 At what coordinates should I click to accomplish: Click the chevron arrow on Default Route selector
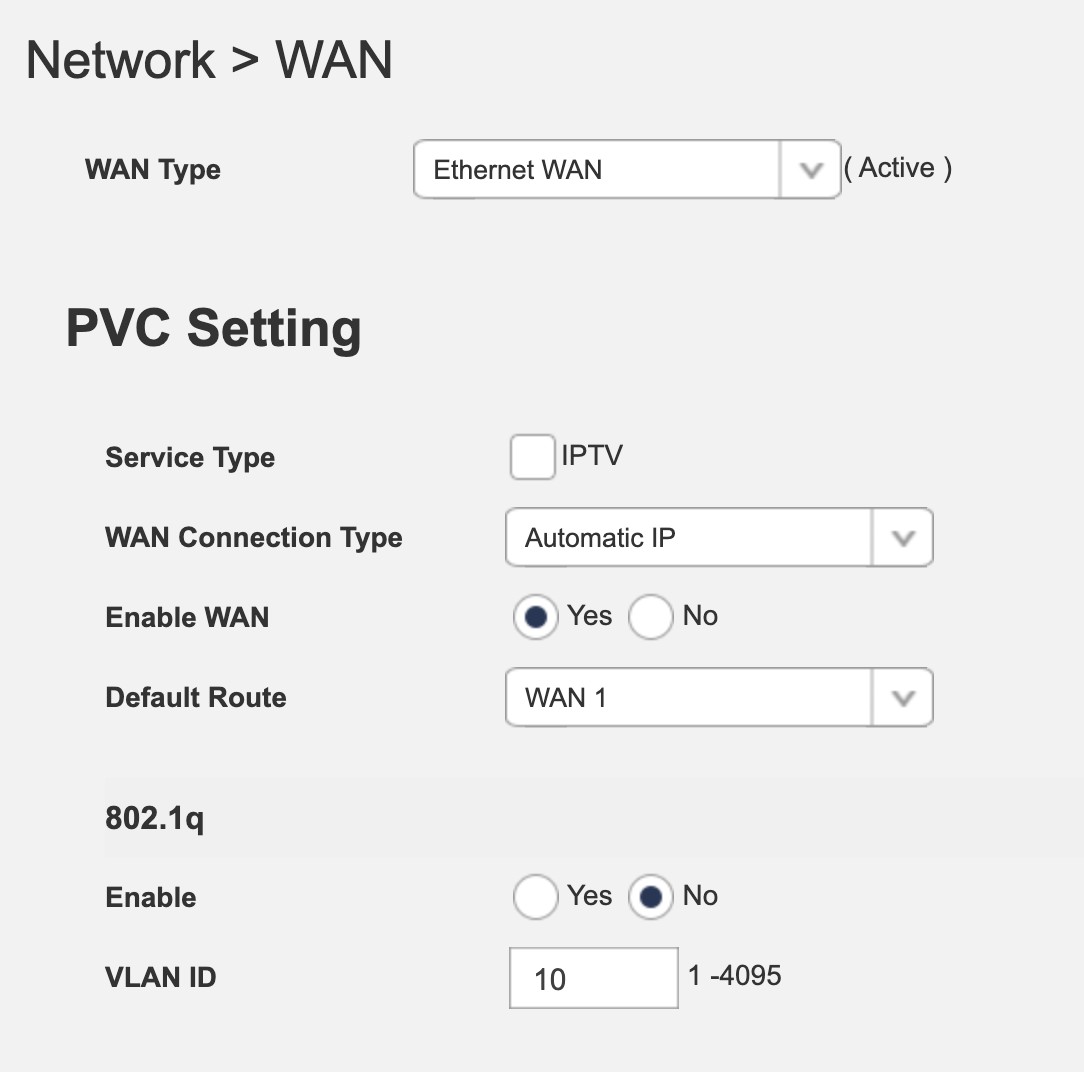tap(903, 698)
